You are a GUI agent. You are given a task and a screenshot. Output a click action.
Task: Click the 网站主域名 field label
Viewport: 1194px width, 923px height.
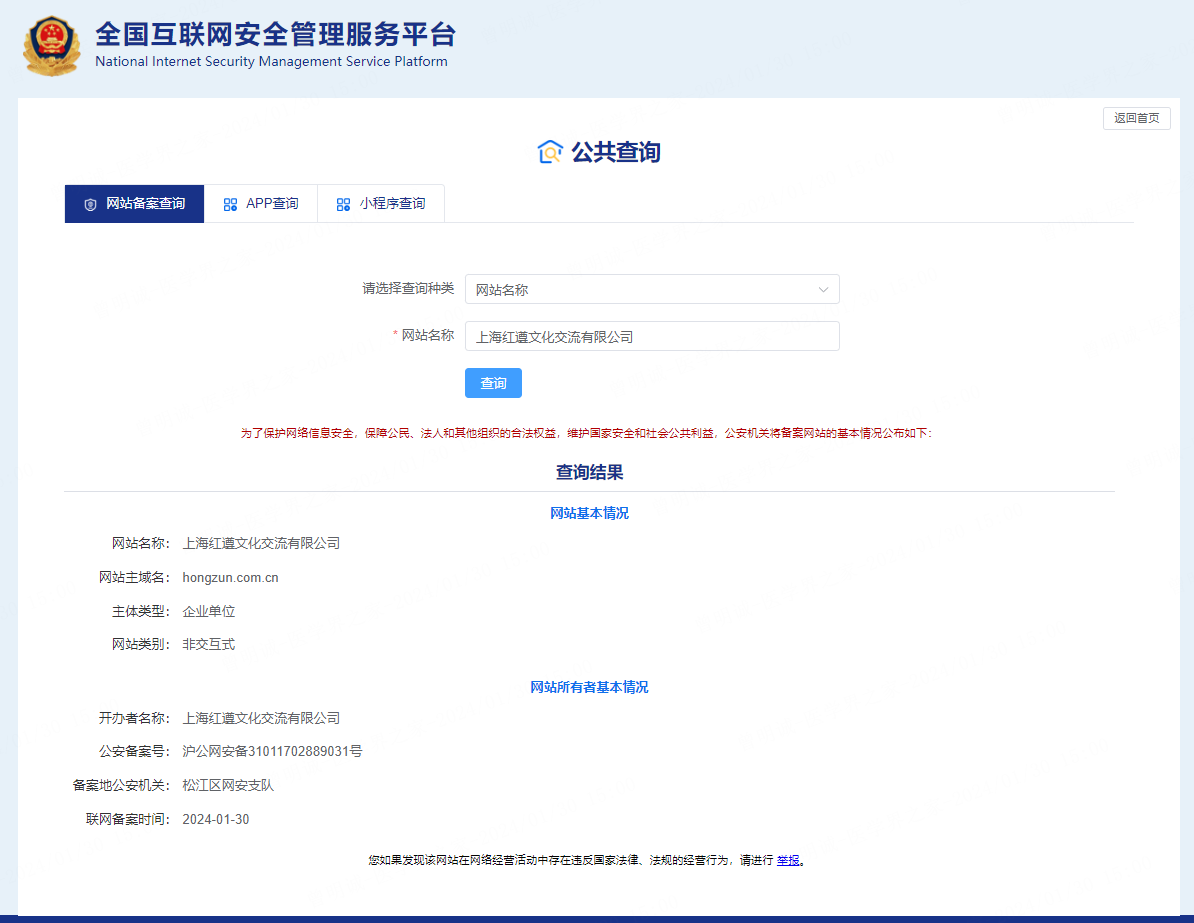(x=134, y=577)
